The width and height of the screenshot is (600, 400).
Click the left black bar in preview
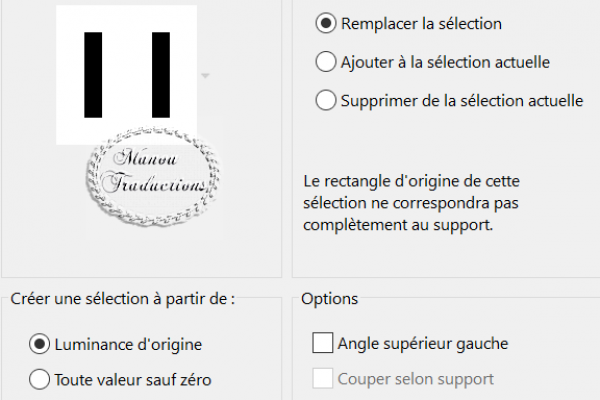pyautogui.click(x=93, y=75)
